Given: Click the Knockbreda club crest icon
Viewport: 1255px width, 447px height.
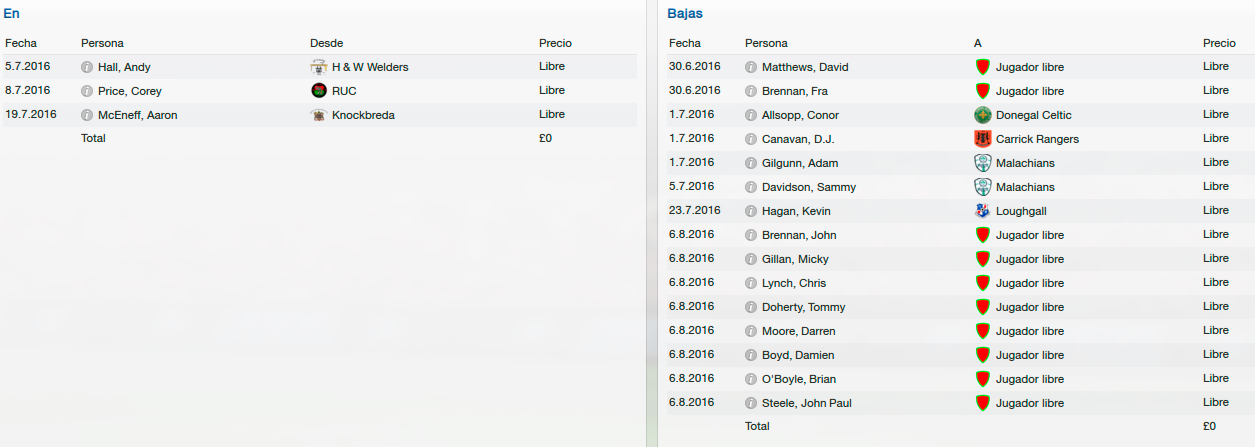Looking at the screenshot, I should pyautogui.click(x=319, y=115).
